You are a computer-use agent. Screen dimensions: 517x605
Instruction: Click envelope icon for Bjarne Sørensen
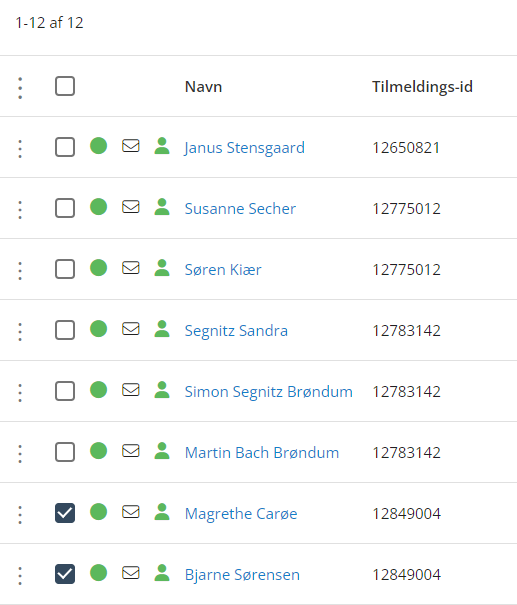tap(131, 573)
